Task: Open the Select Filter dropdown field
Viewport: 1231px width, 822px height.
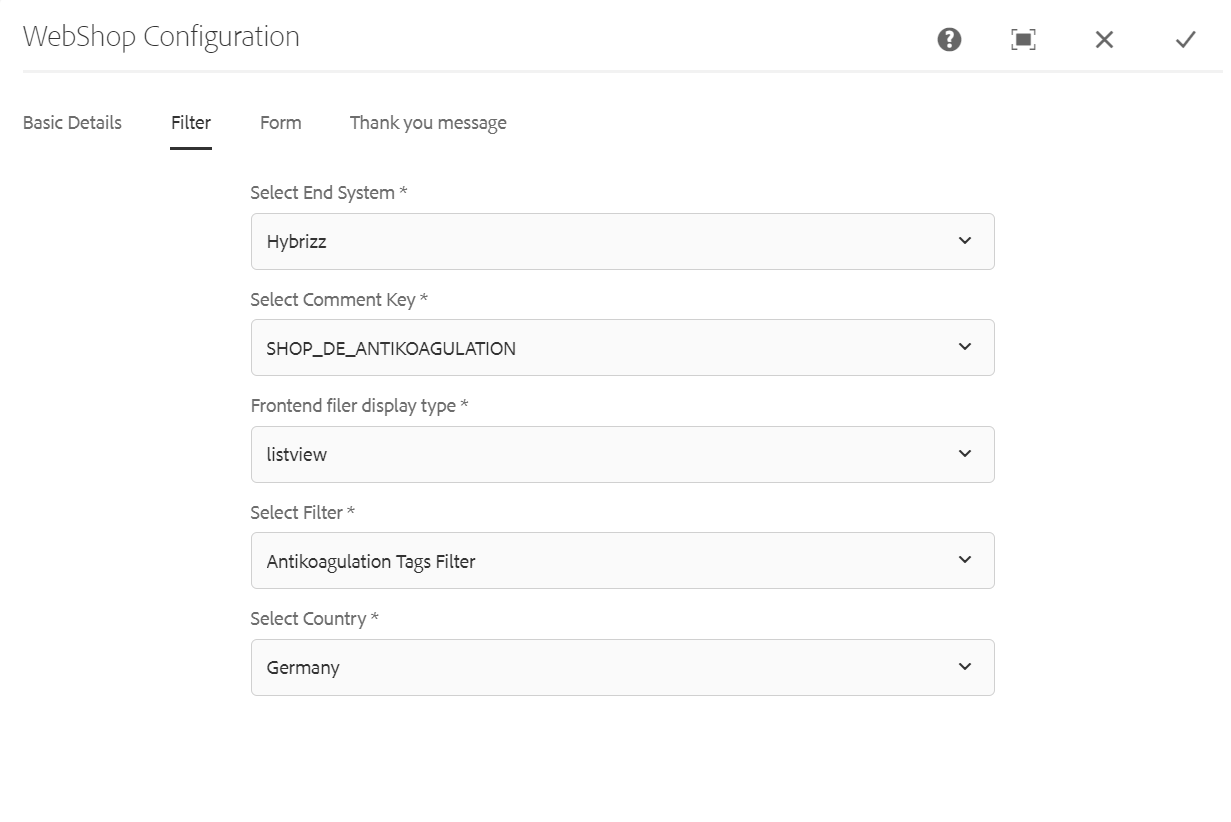Action: pyautogui.click(x=622, y=560)
